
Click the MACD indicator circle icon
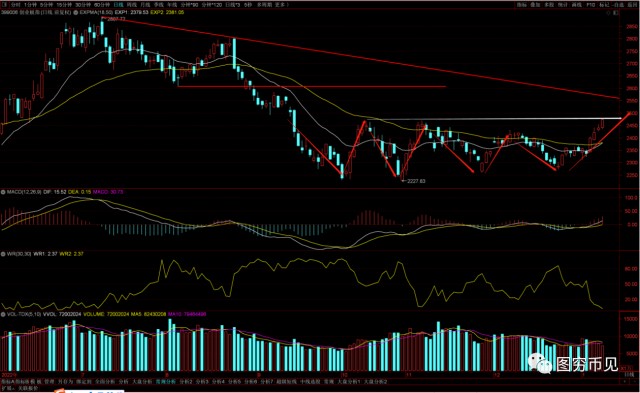point(3,192)
